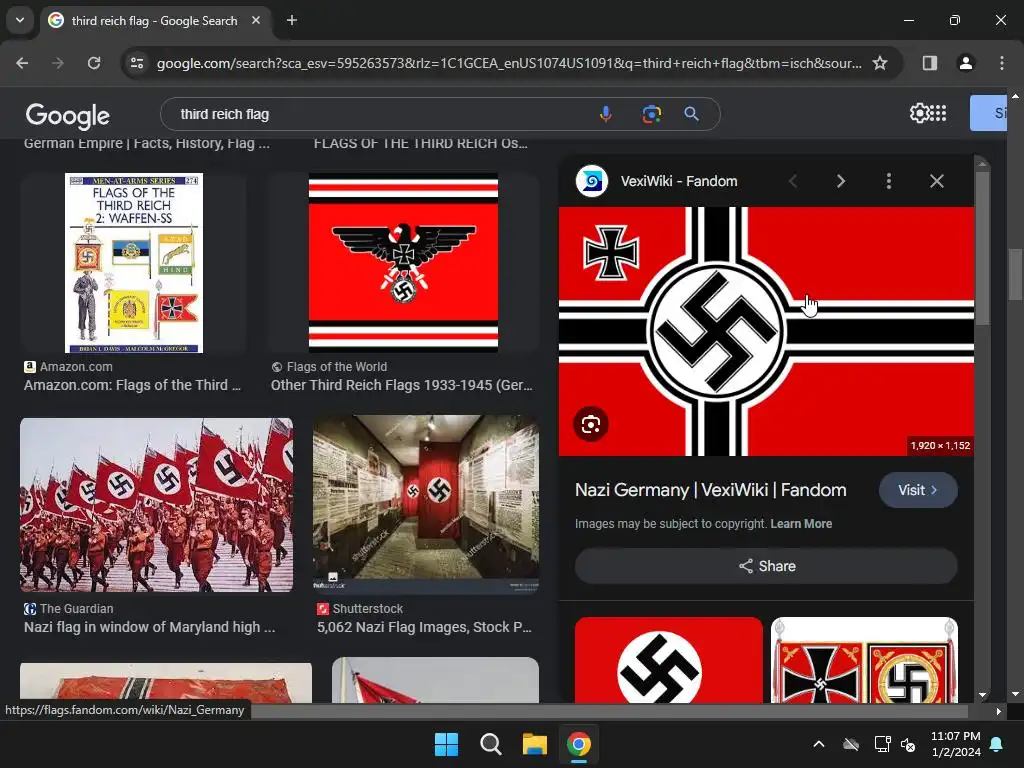
Task: Open the tab search dropdown arrow
Action: click(20, 20)
